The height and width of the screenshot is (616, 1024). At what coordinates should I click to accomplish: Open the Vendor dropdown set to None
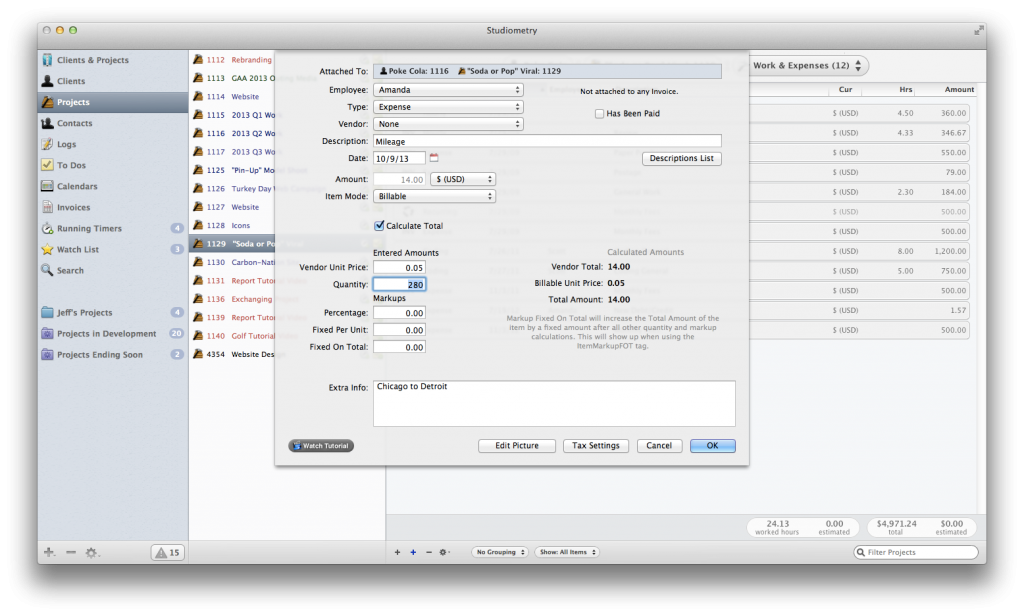pyautogui.click(x=448, y=124)
